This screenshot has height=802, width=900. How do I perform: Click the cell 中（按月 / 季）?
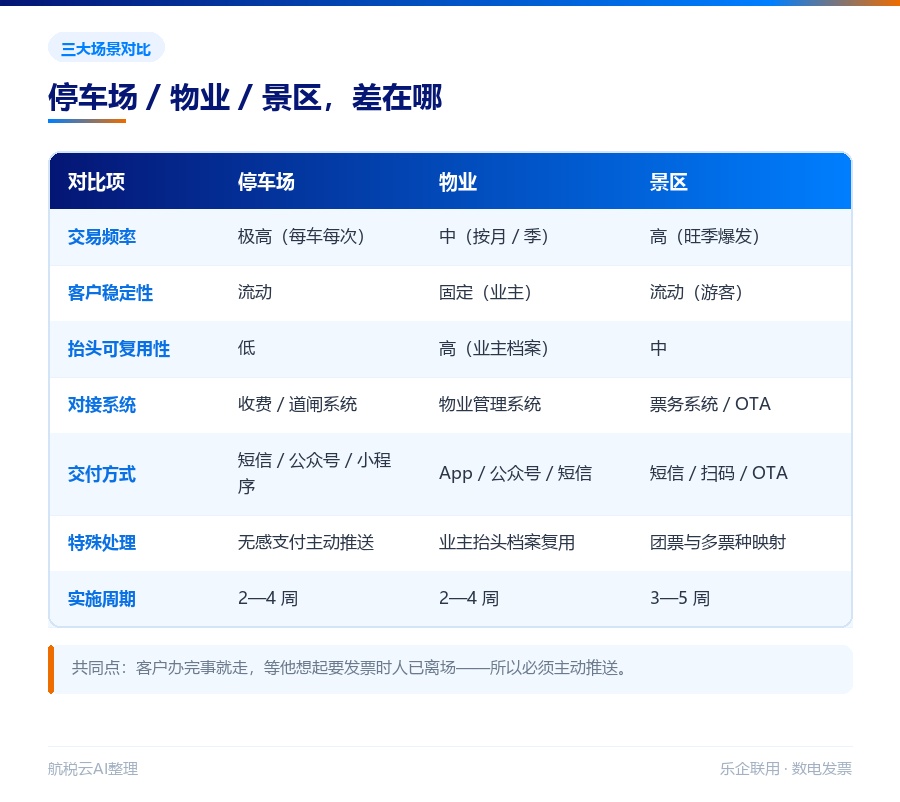click(x=494, y=237)
